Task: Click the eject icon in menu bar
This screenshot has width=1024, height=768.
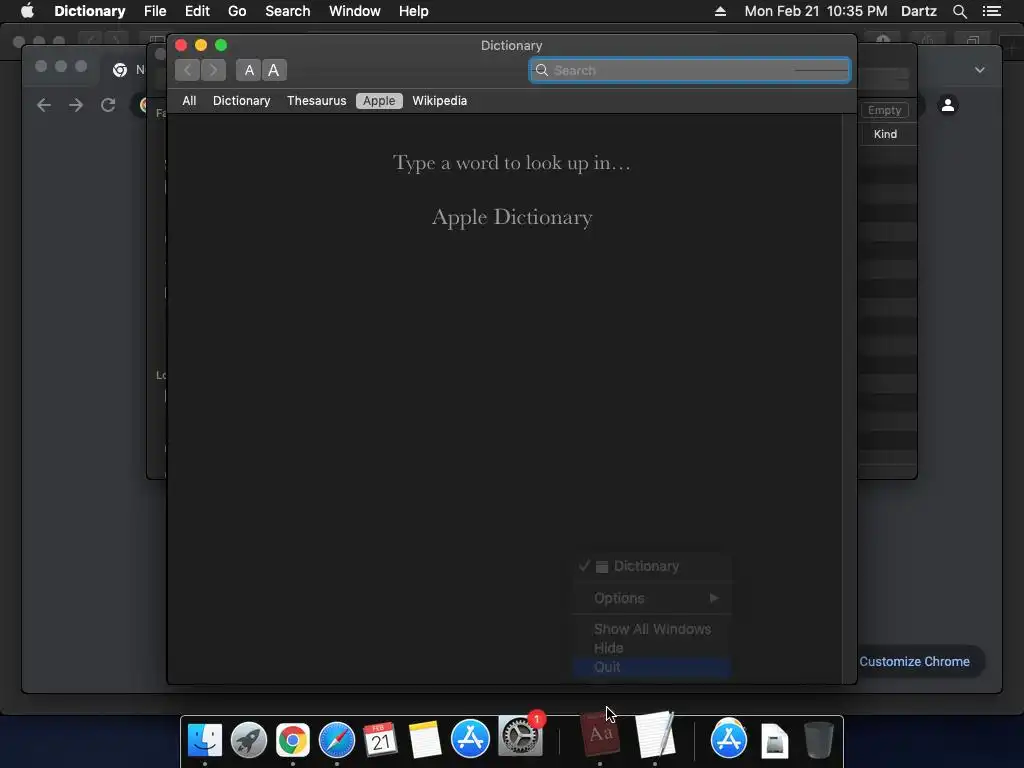Action: coord(720,11)
